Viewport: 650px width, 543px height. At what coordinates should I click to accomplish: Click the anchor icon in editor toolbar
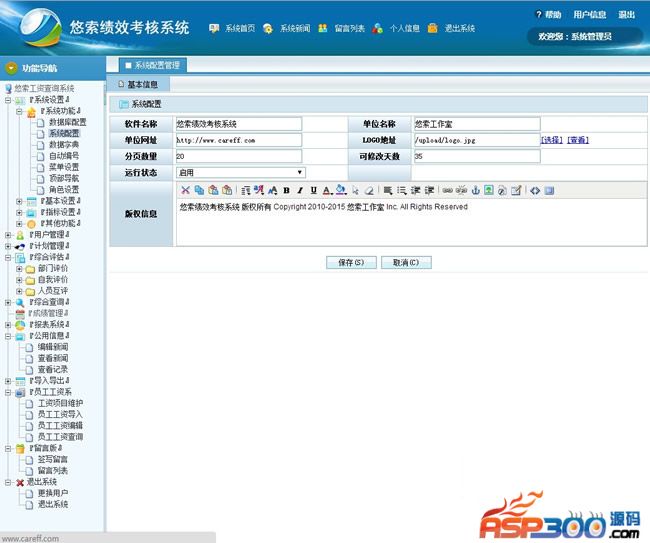(x=475, y=191)
